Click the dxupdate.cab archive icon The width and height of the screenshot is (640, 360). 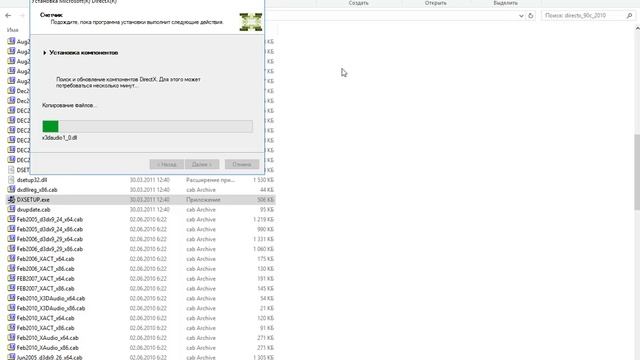pos(11,209)
